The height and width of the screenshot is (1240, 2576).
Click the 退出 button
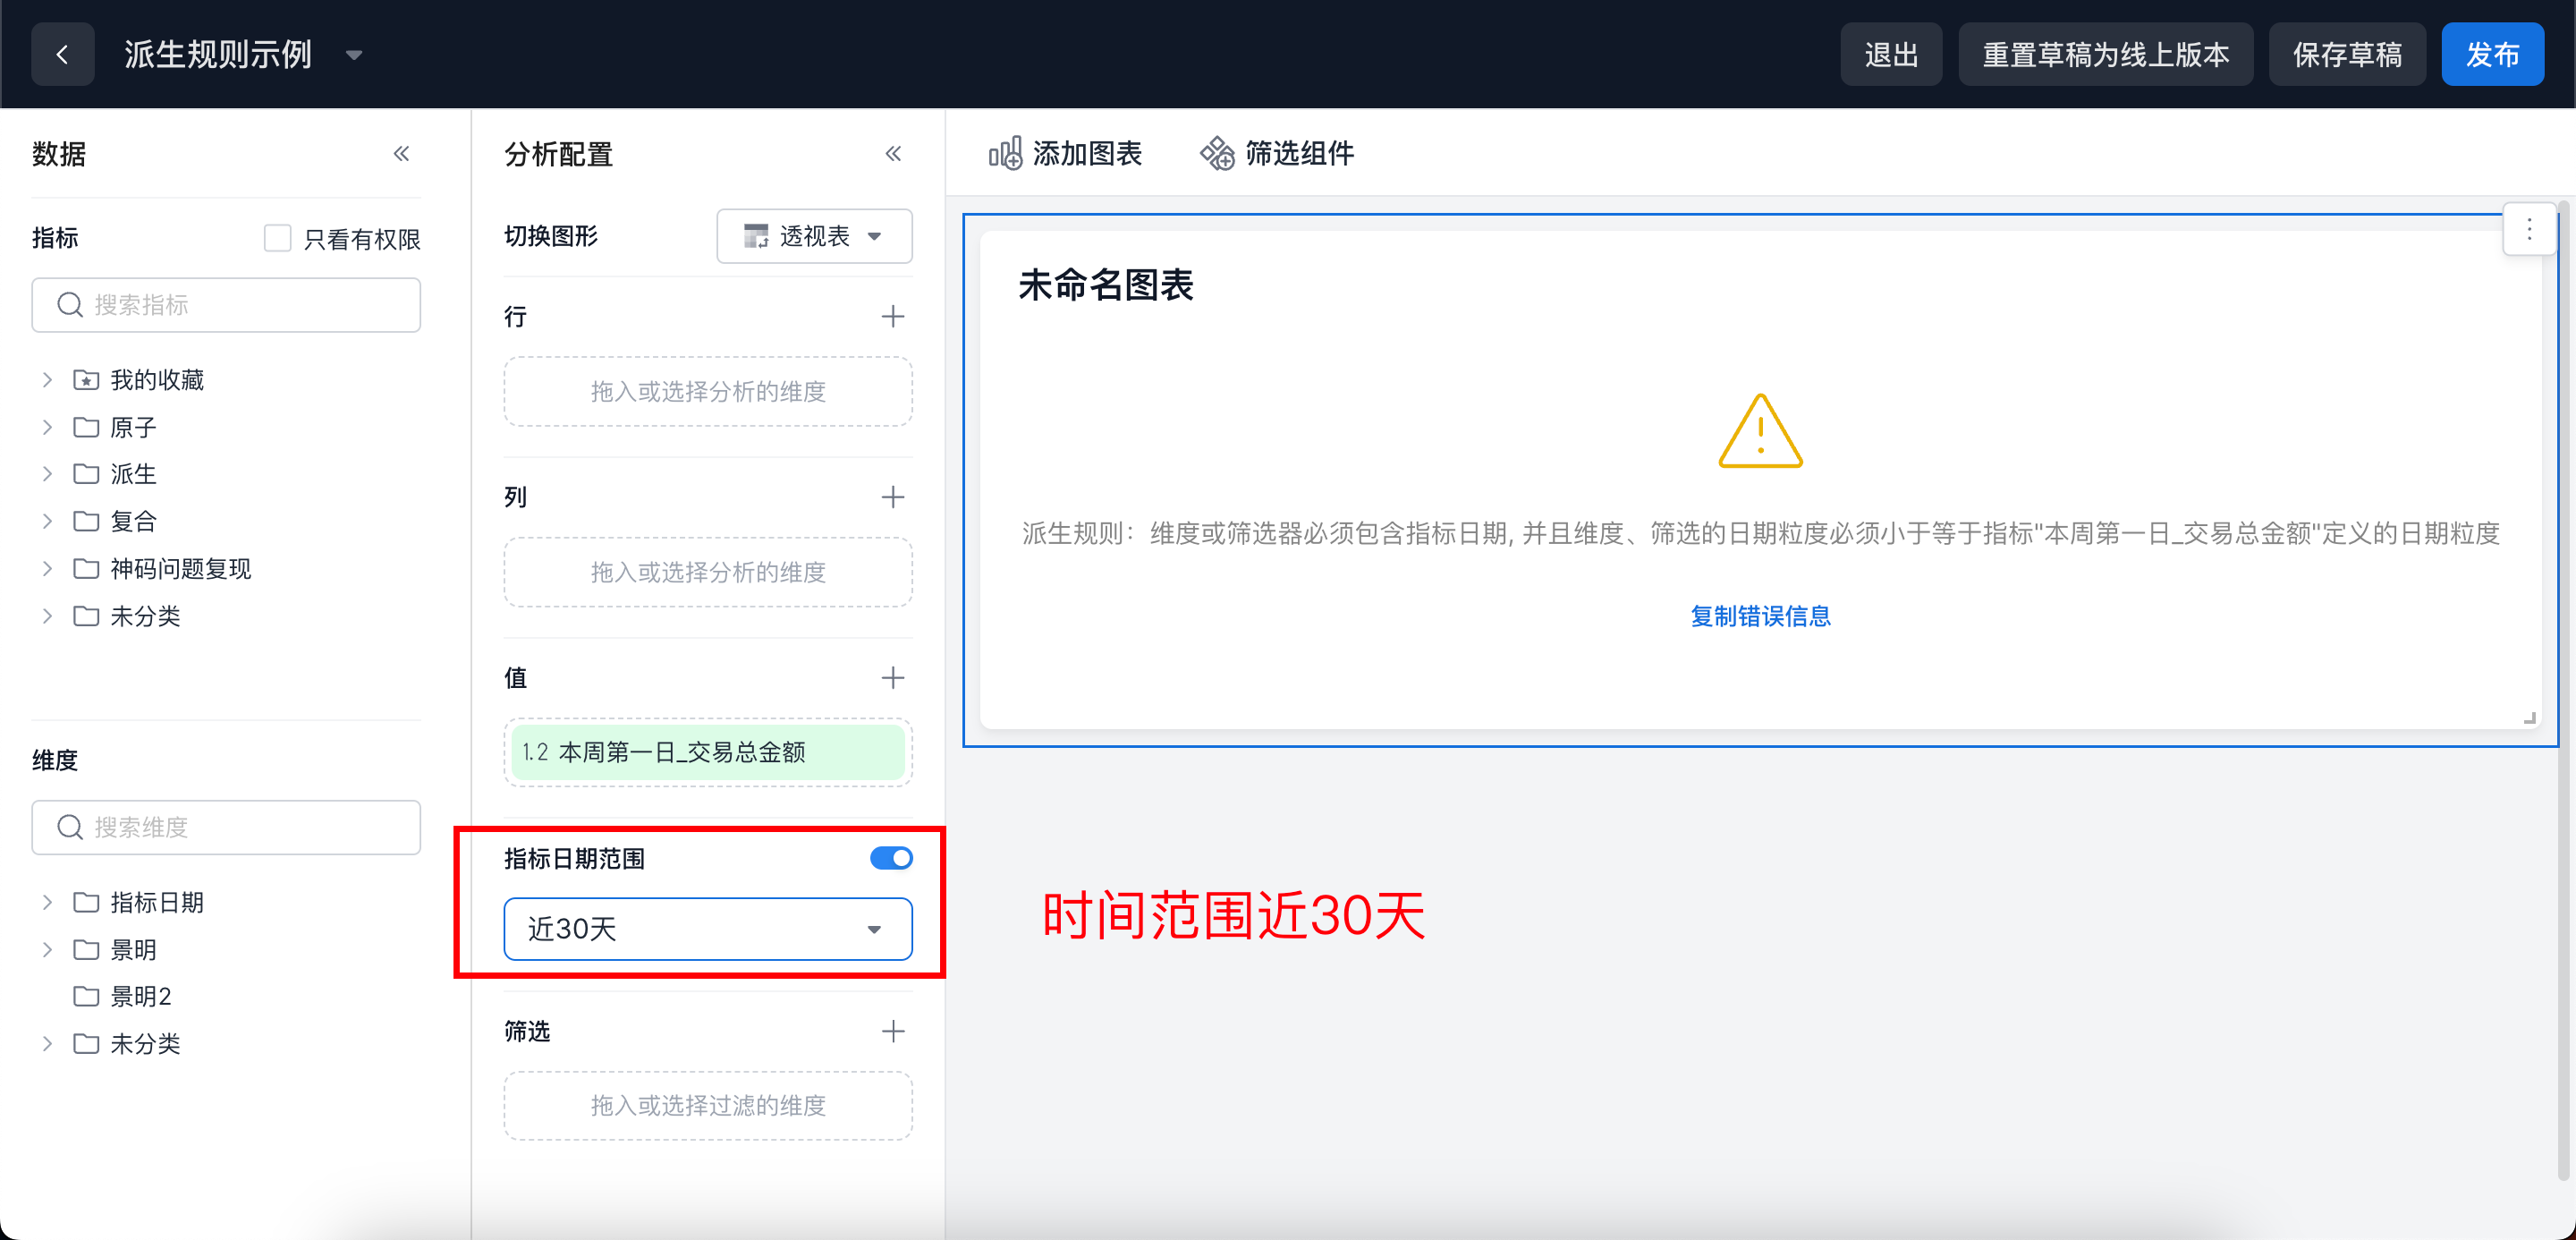coord(1890,54)
